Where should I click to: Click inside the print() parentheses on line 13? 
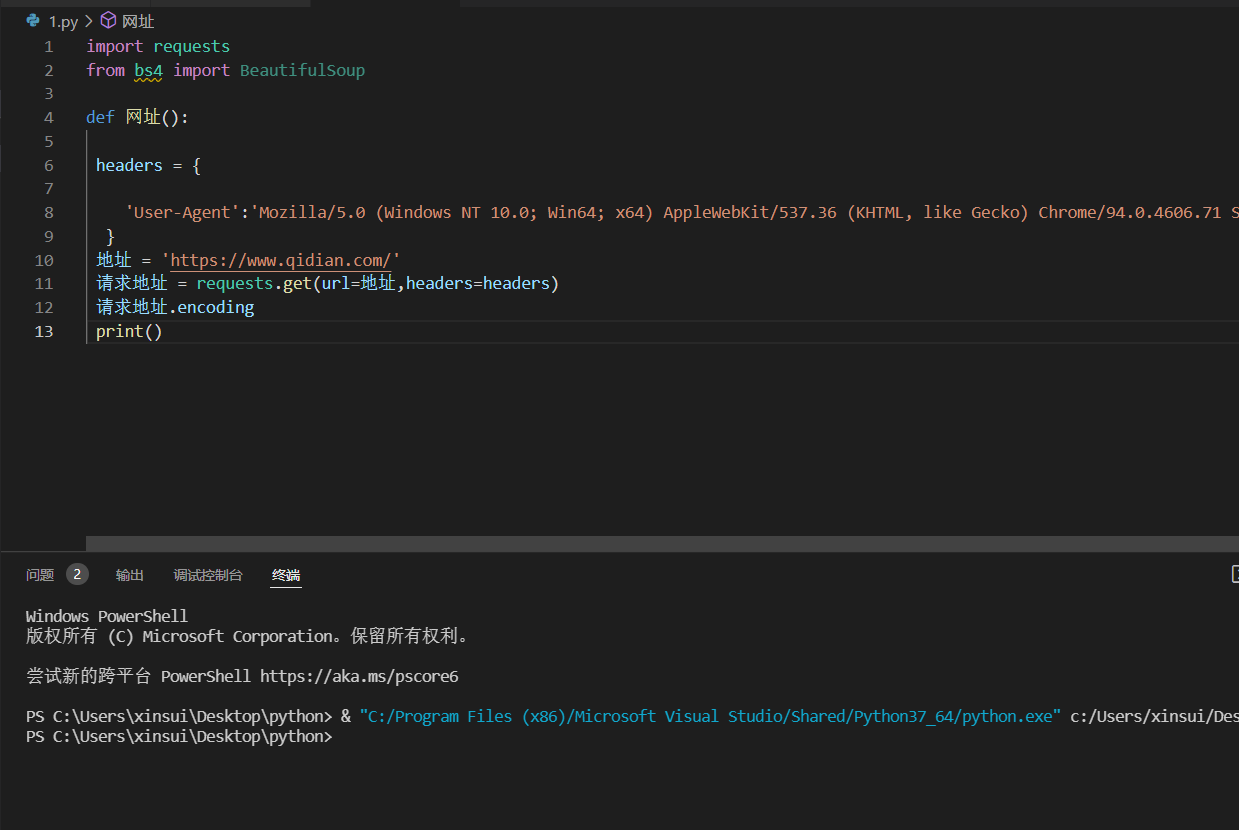pyautogui.click(x=153, y=331)
